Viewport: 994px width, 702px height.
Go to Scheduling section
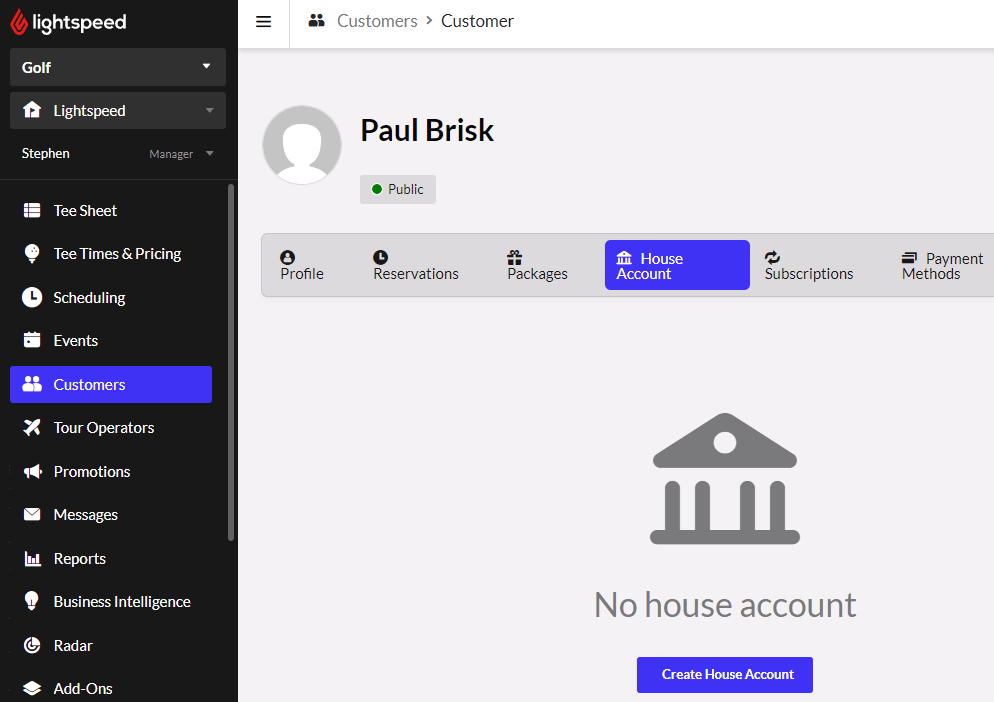click(x=111, y=297)
